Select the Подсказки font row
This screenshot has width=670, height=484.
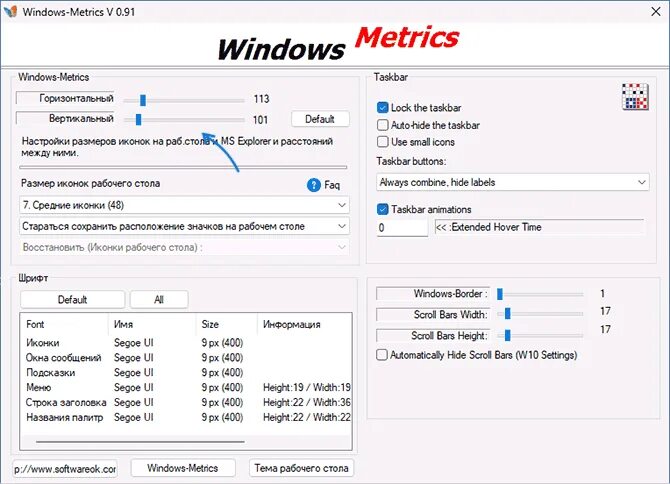(x=186, y=373)
